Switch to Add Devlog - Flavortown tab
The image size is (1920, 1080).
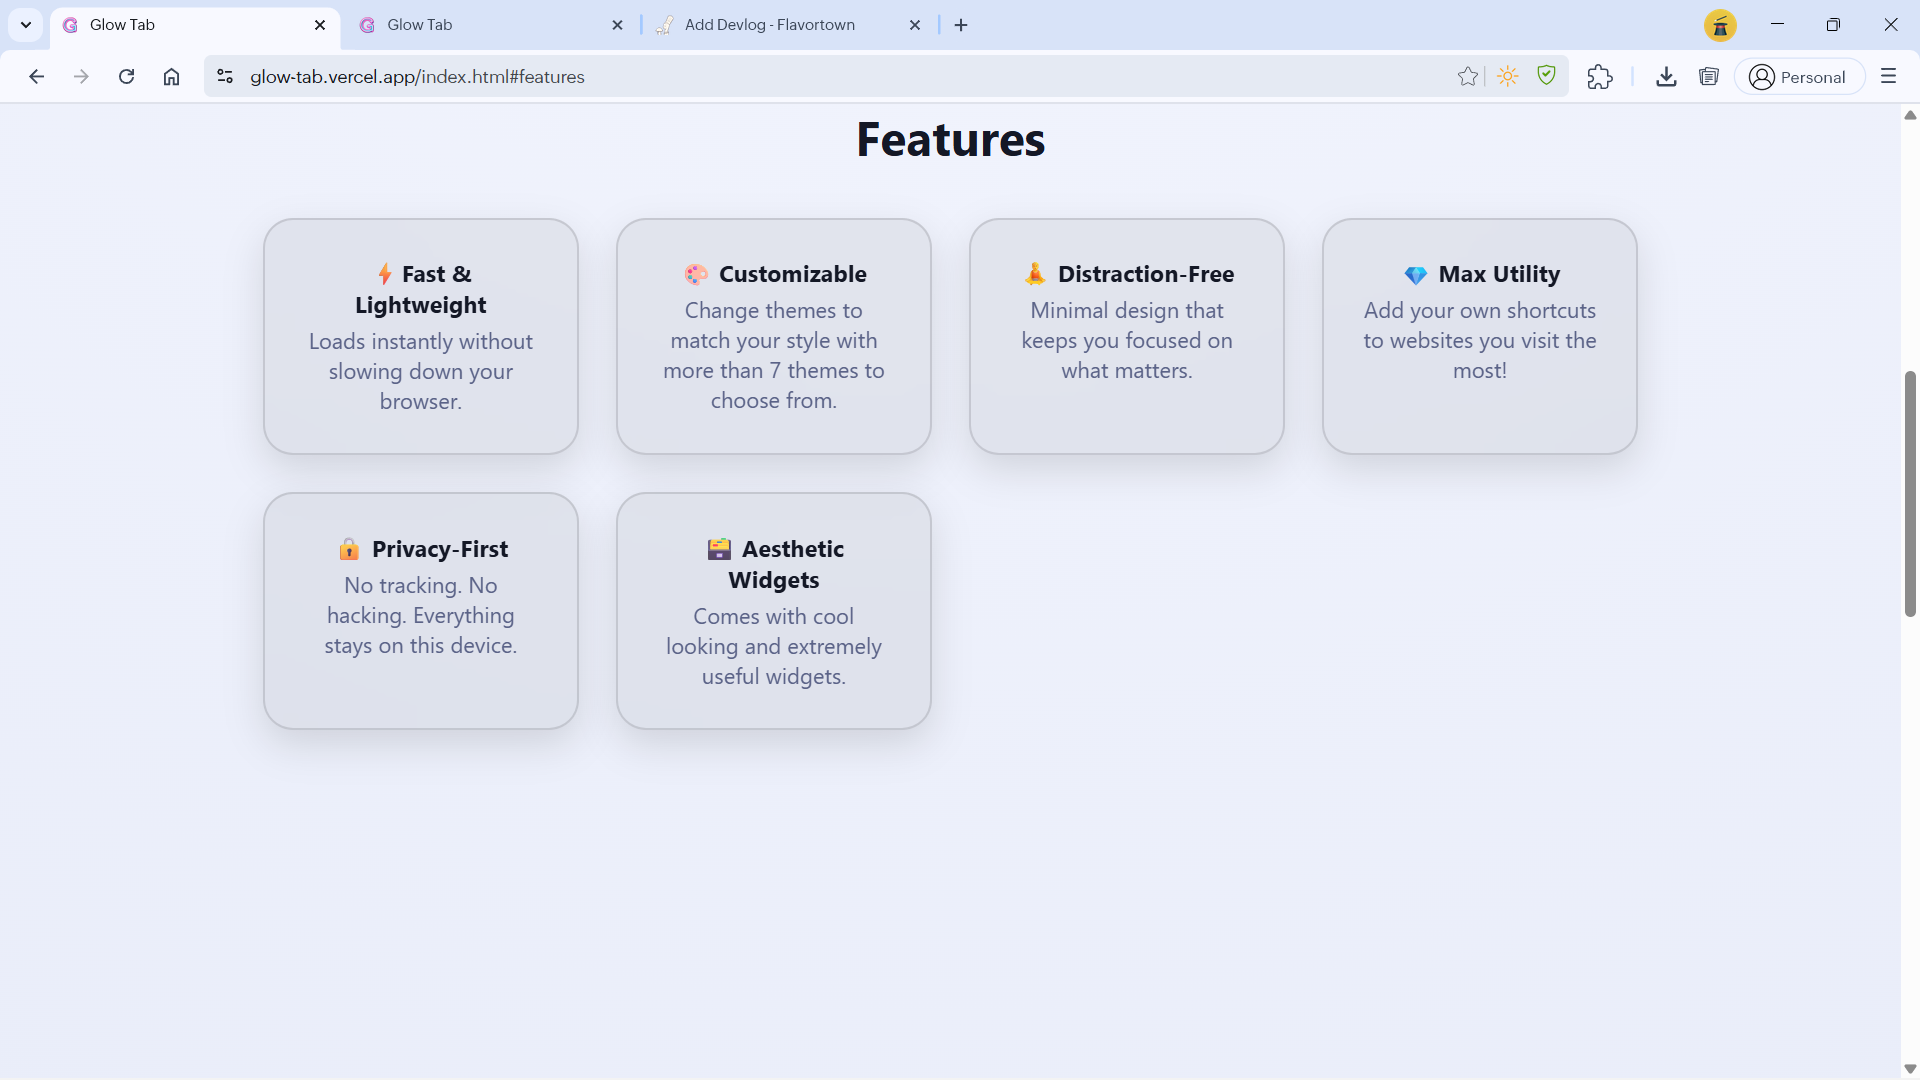[770, 25]
